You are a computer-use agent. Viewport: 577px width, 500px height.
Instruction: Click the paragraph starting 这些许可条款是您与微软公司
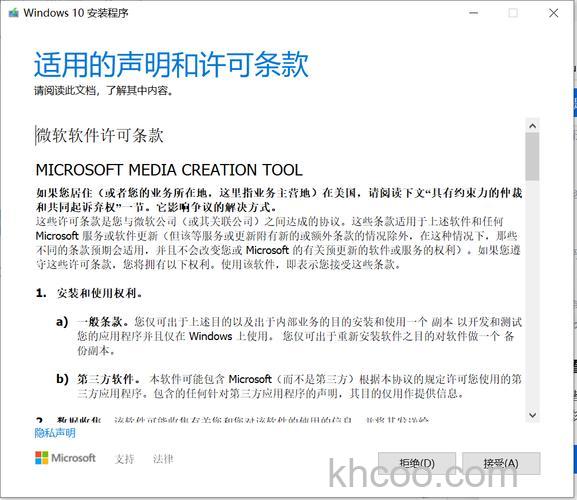(x=278, y=243)
